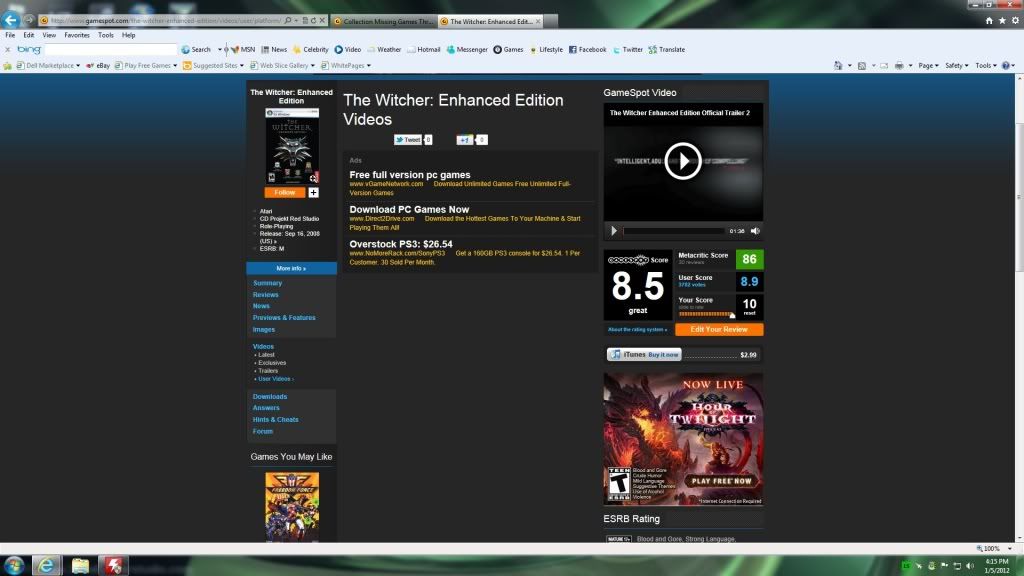This screenshot has height=576, width=1024.
Task: Open MSN from the Bing toolbar
Action: click(242, 50)
